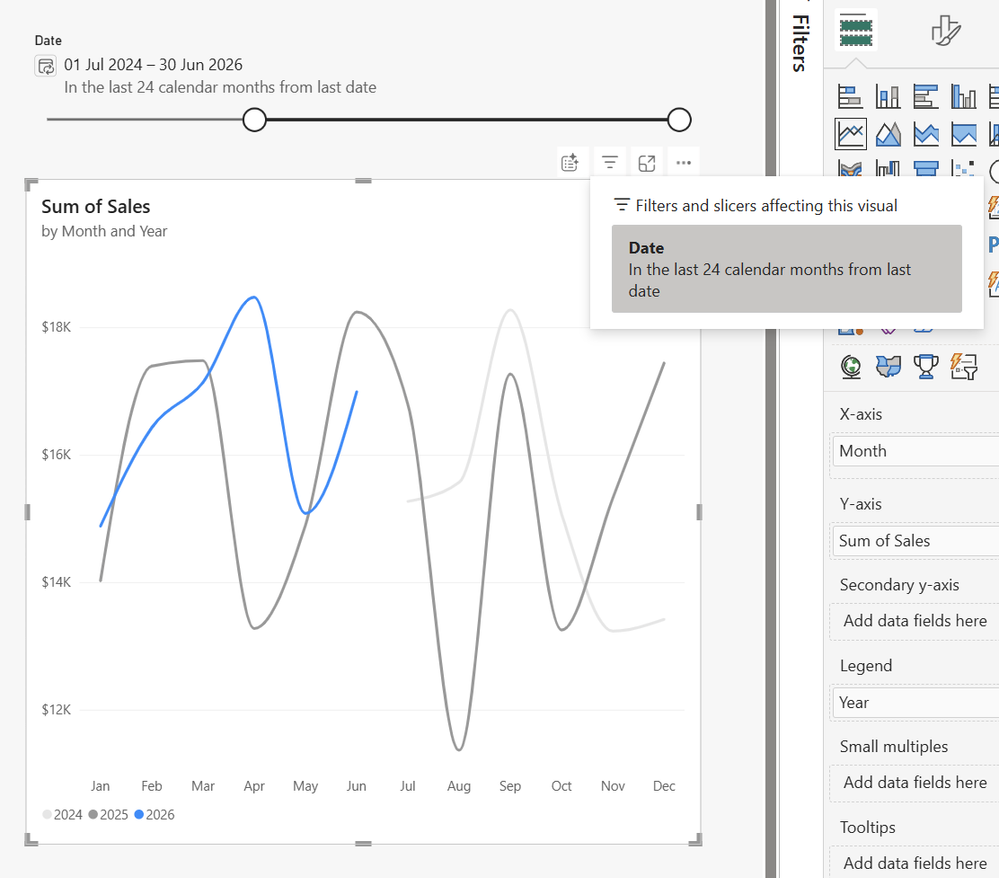
Task: Click the Tooltips Add data fields well
Action: (x=915, y=863)
